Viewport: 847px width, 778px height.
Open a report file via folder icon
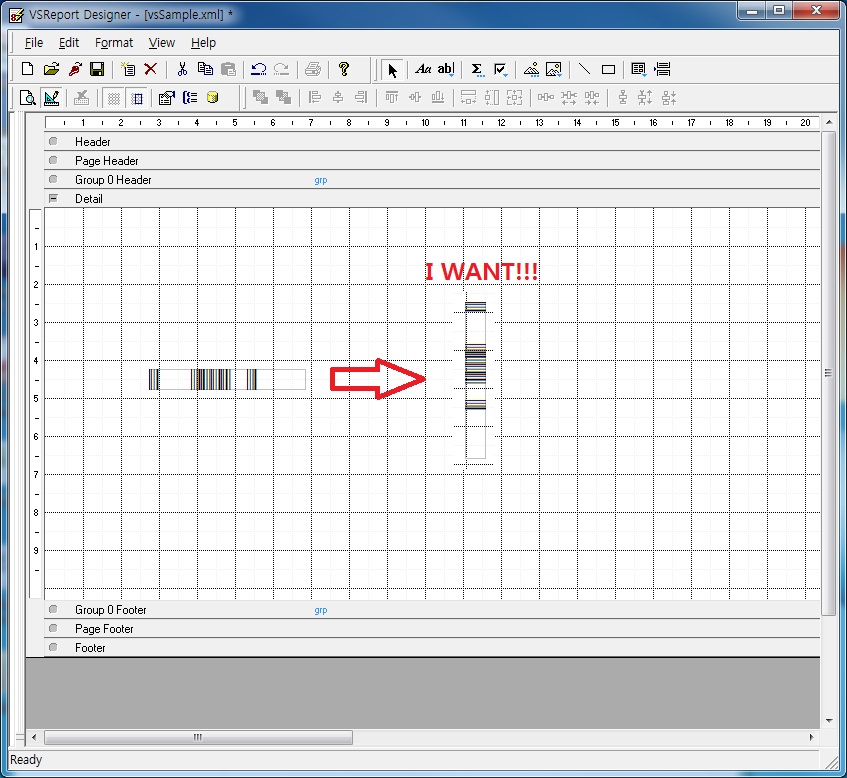(x=51, y=69)
